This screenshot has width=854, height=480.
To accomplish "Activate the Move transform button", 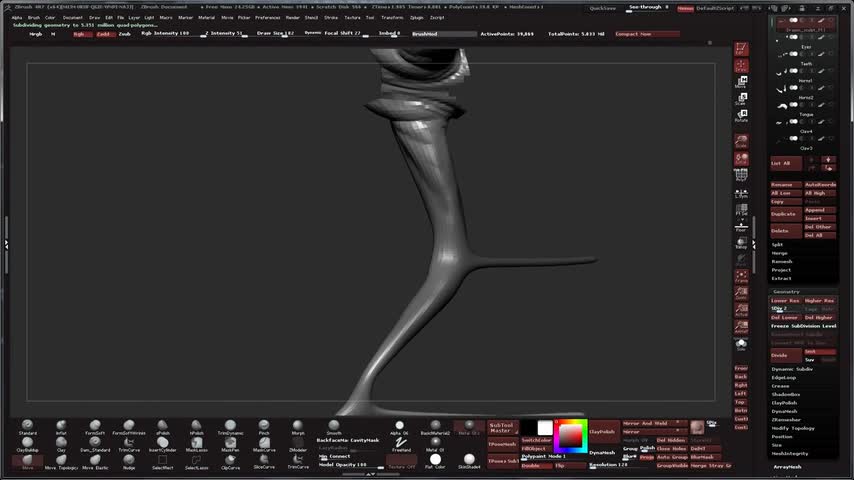I will pyautogui.click(x=741, y=82).
